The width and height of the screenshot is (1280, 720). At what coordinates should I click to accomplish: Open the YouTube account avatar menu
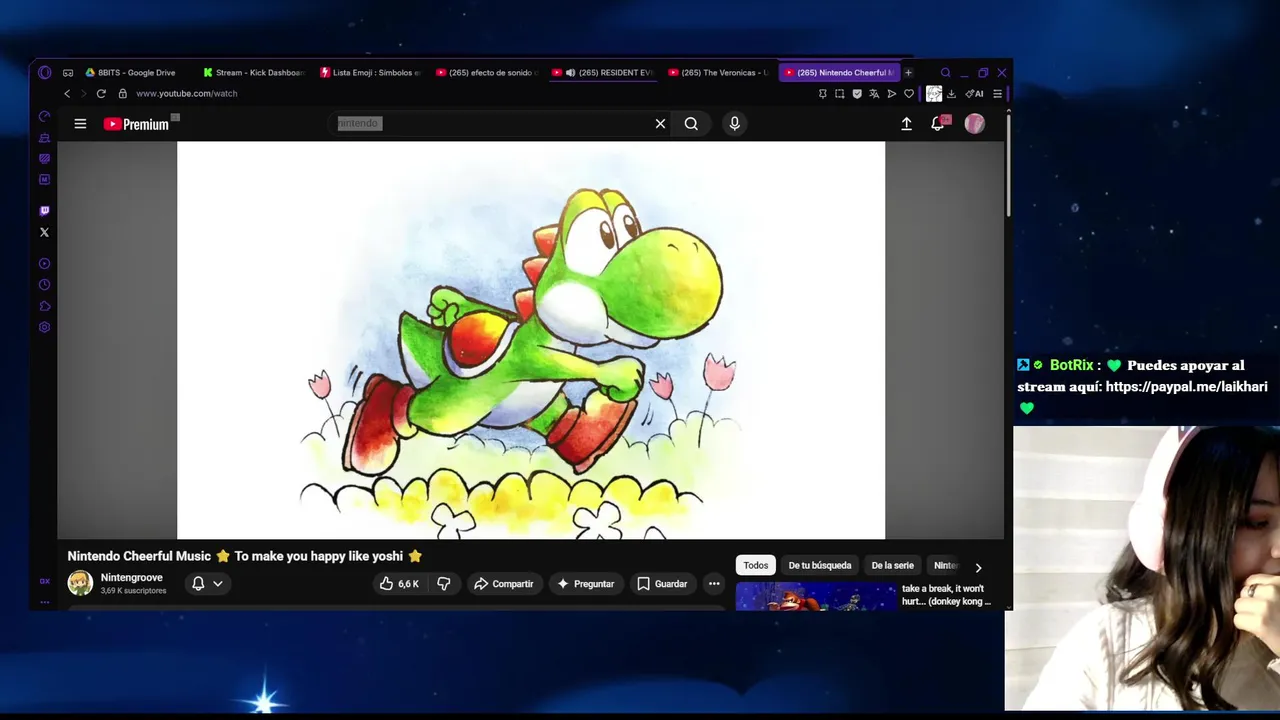[x=974, y=124]
